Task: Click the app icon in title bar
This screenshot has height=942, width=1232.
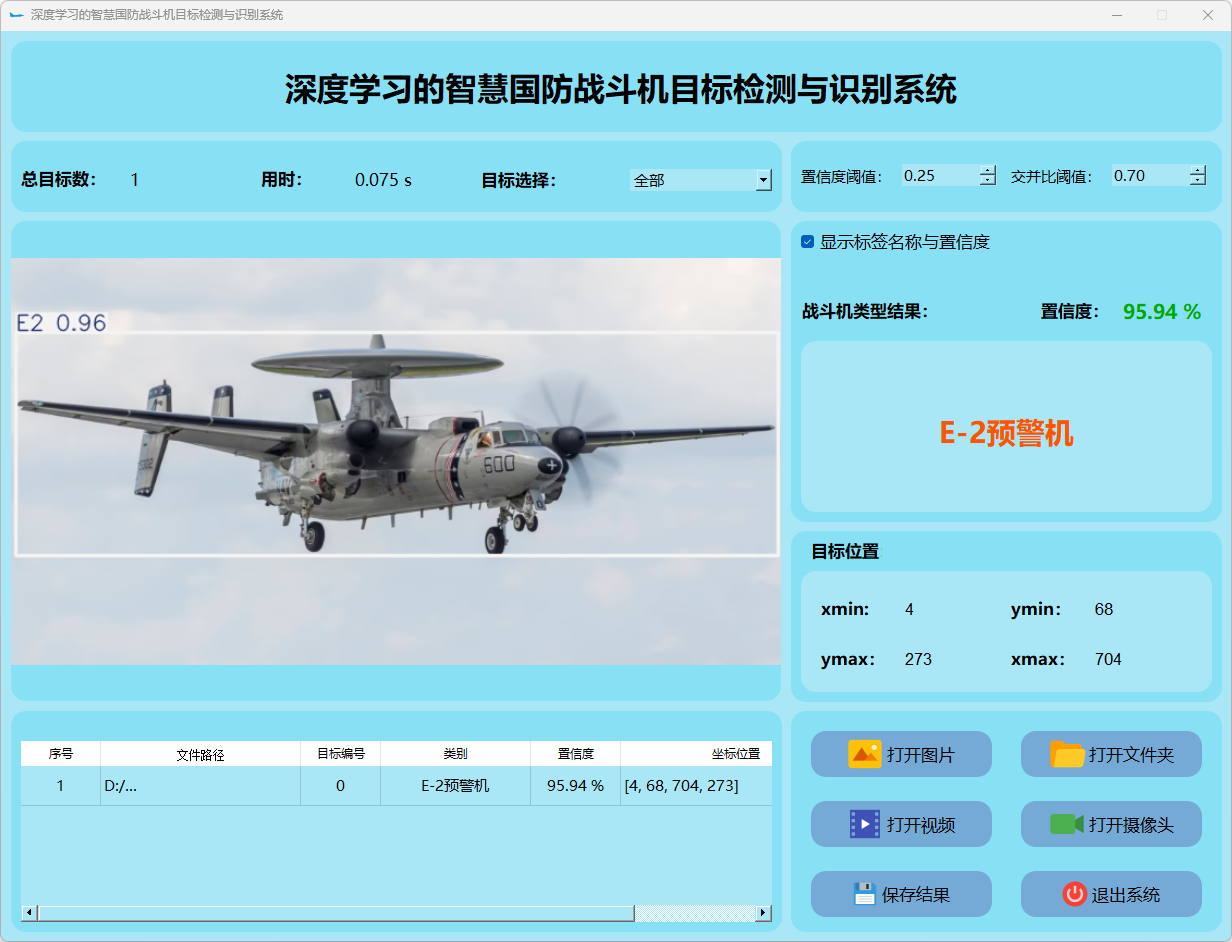Action: click(x=15, y=15)
